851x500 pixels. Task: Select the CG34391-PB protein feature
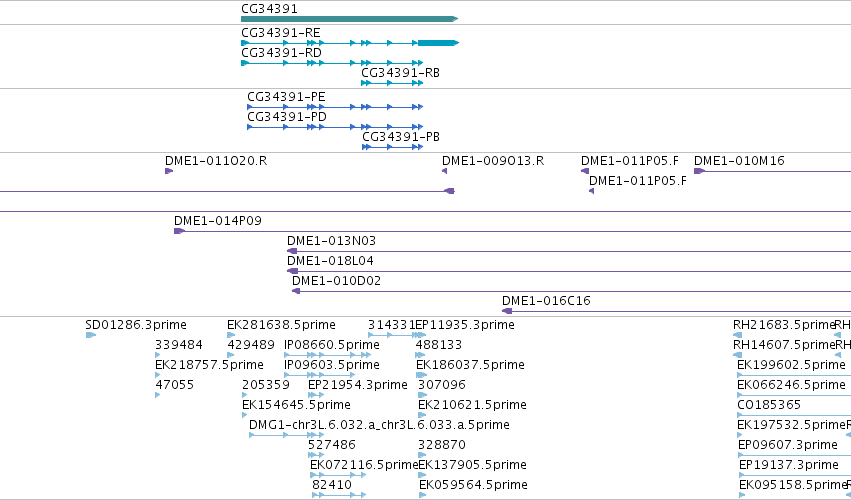tap(392, 147)
